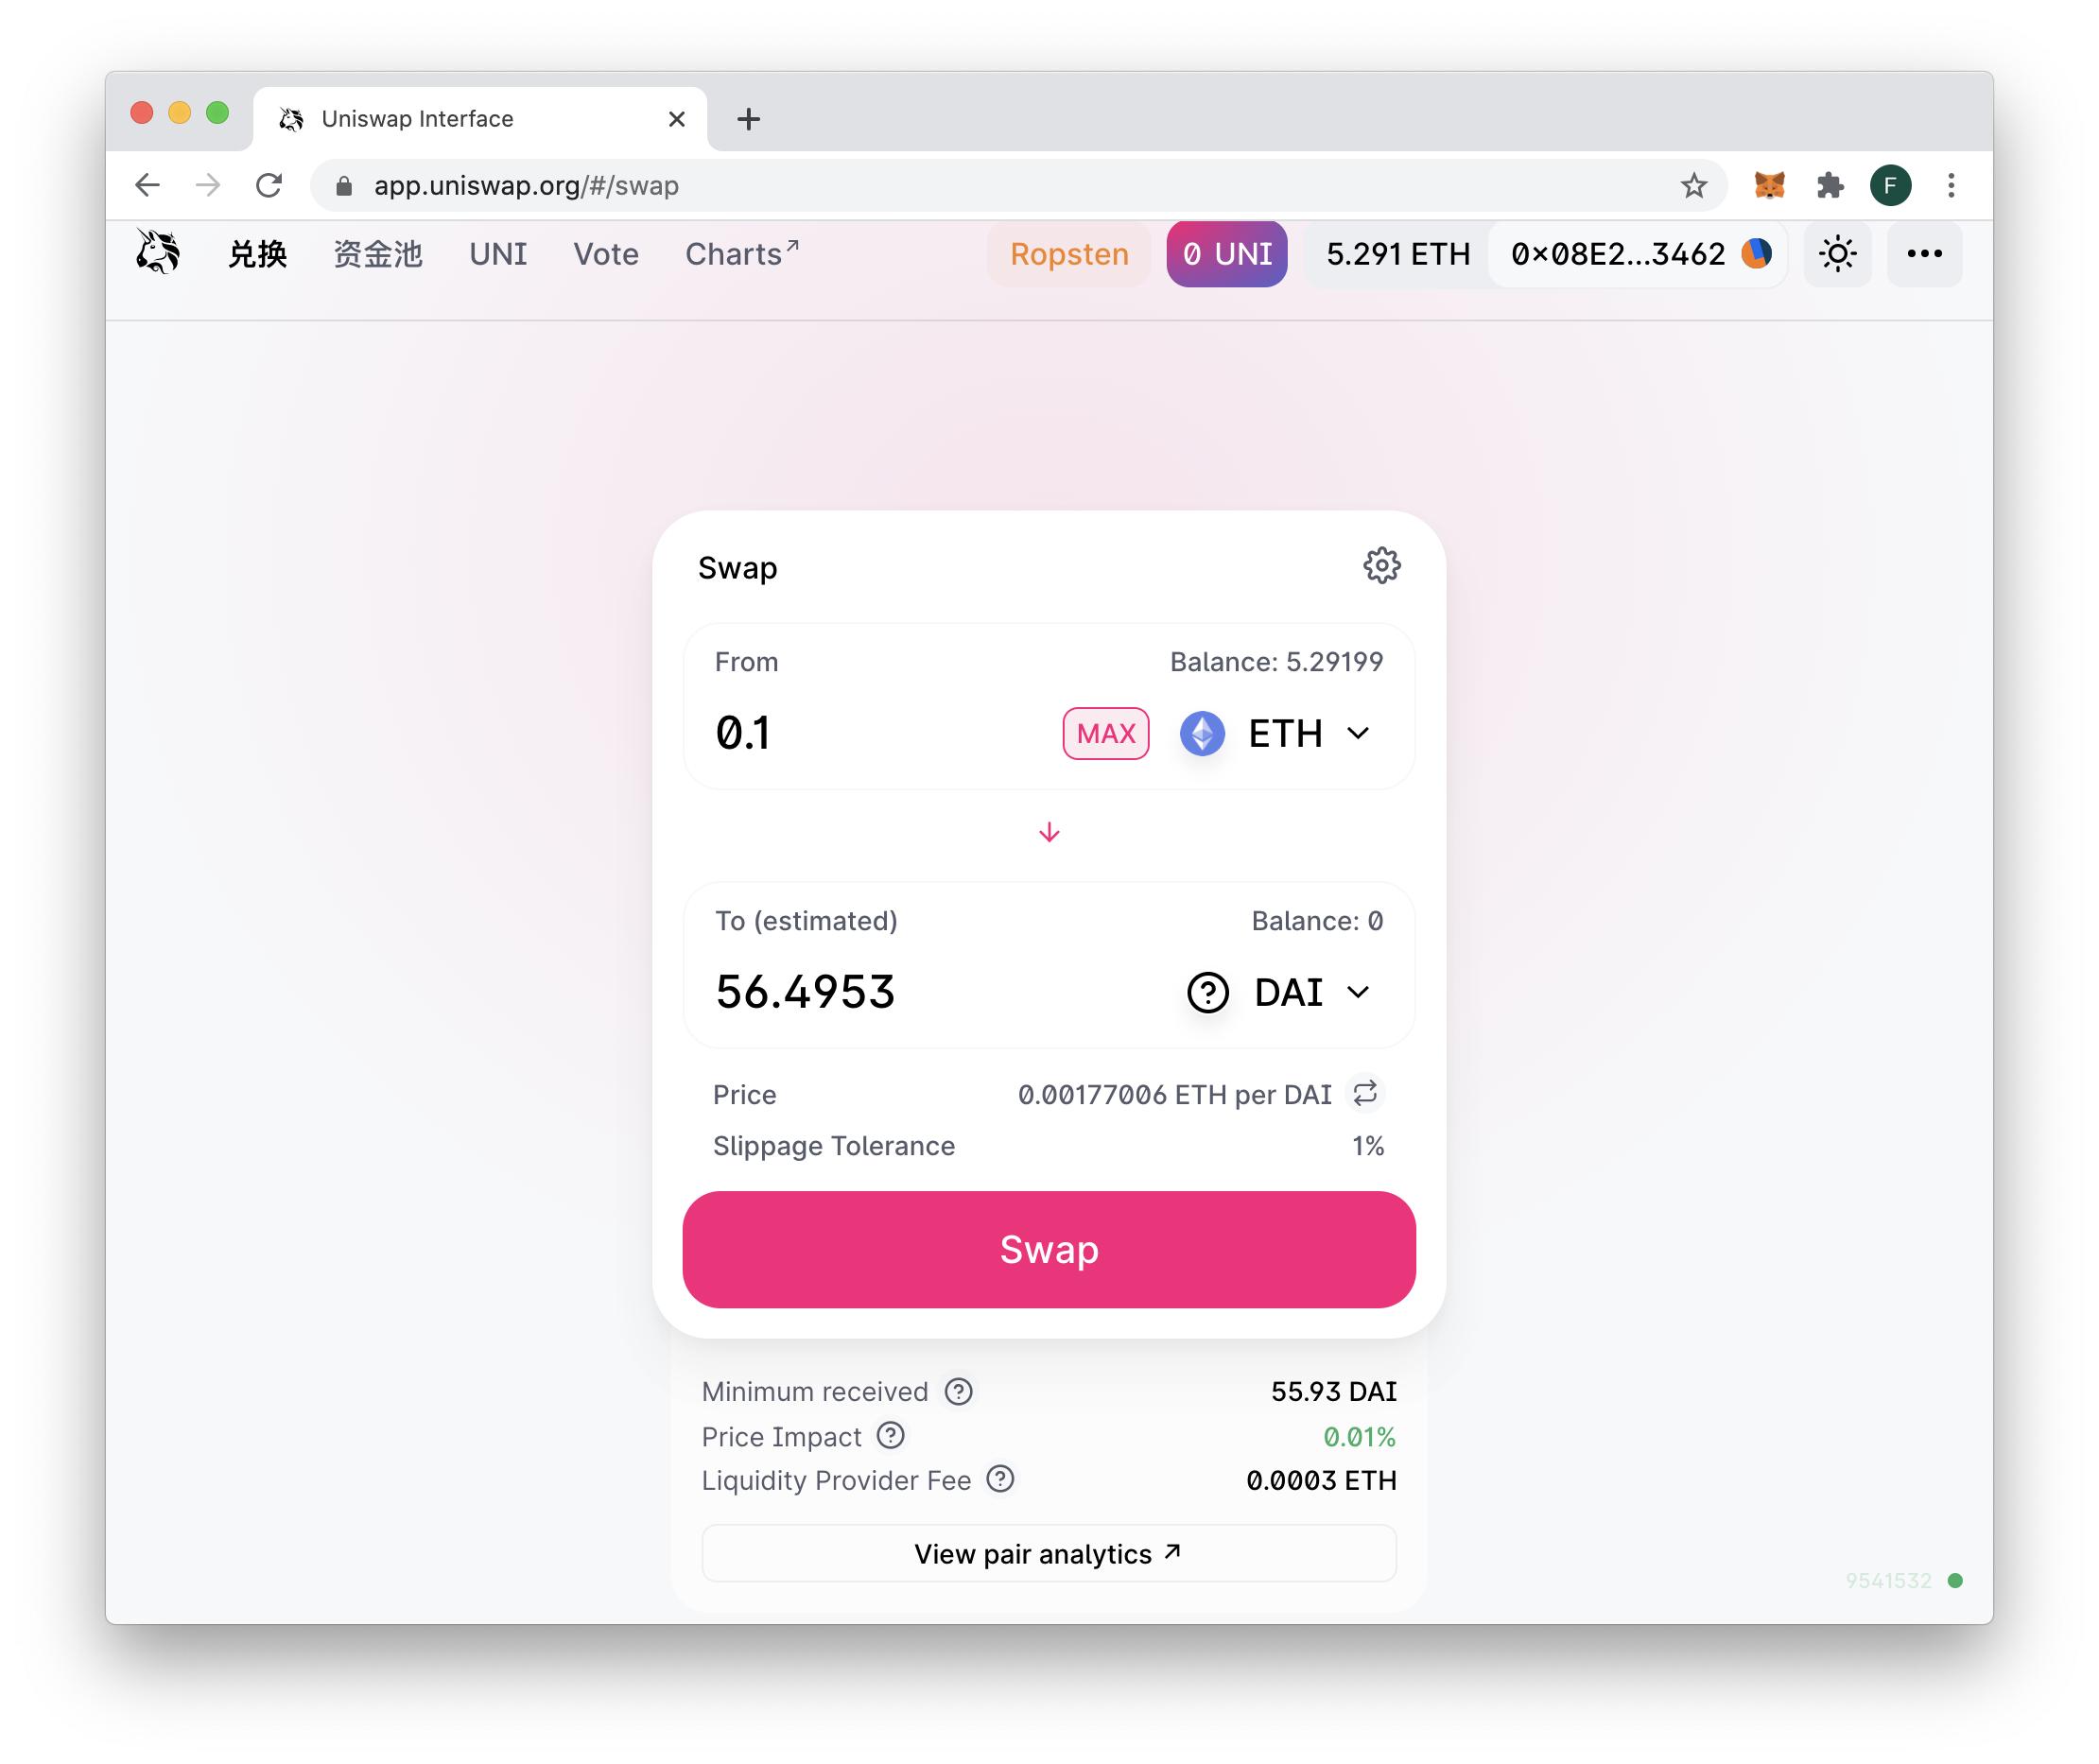The image size is (2099, 1764).
Task: Invert the ETH per DAI price display
Action: (1365, 1093)
